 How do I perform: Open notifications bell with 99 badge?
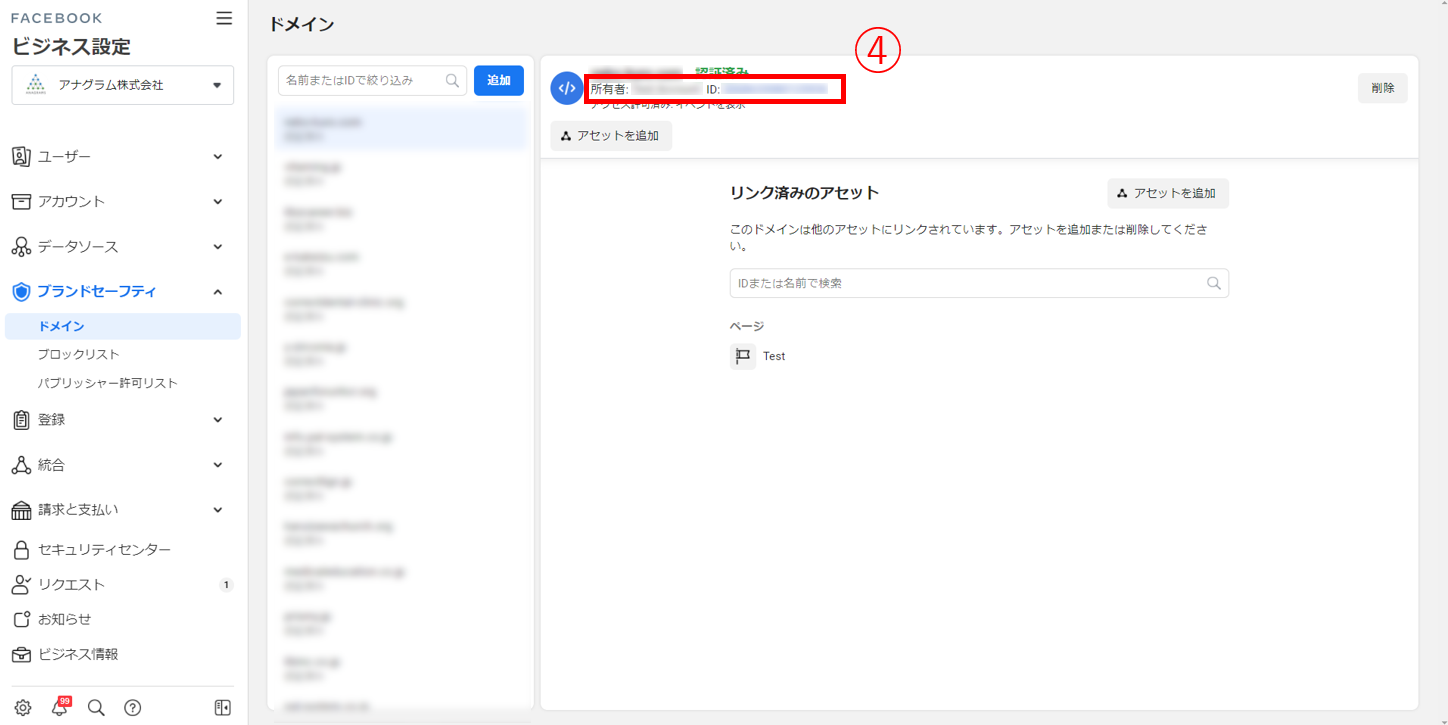pos(60,707)
